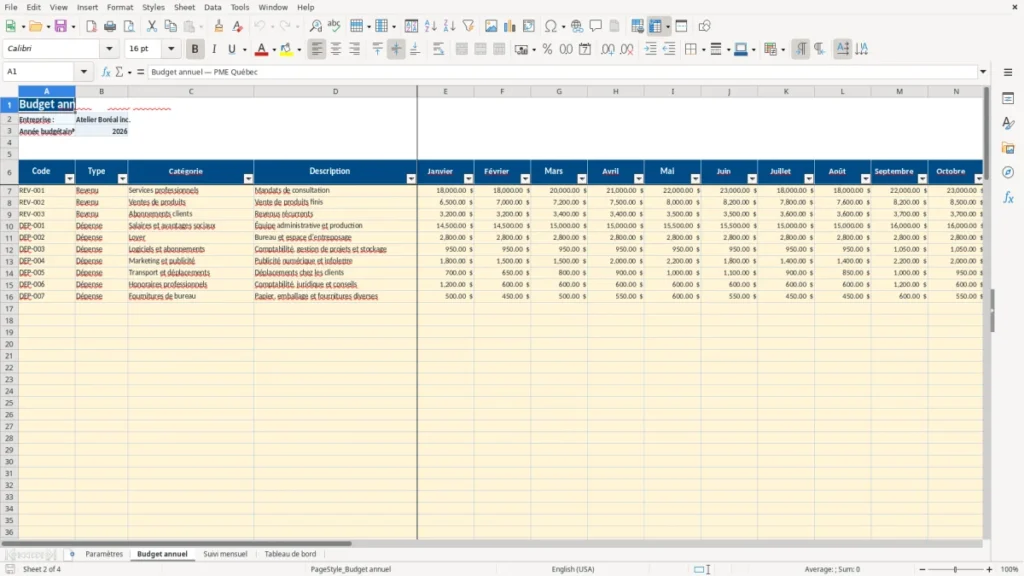The width and height of the screenshot is (1024, 576).
Task: Toggle wrap text
Action: pos(438,49)
